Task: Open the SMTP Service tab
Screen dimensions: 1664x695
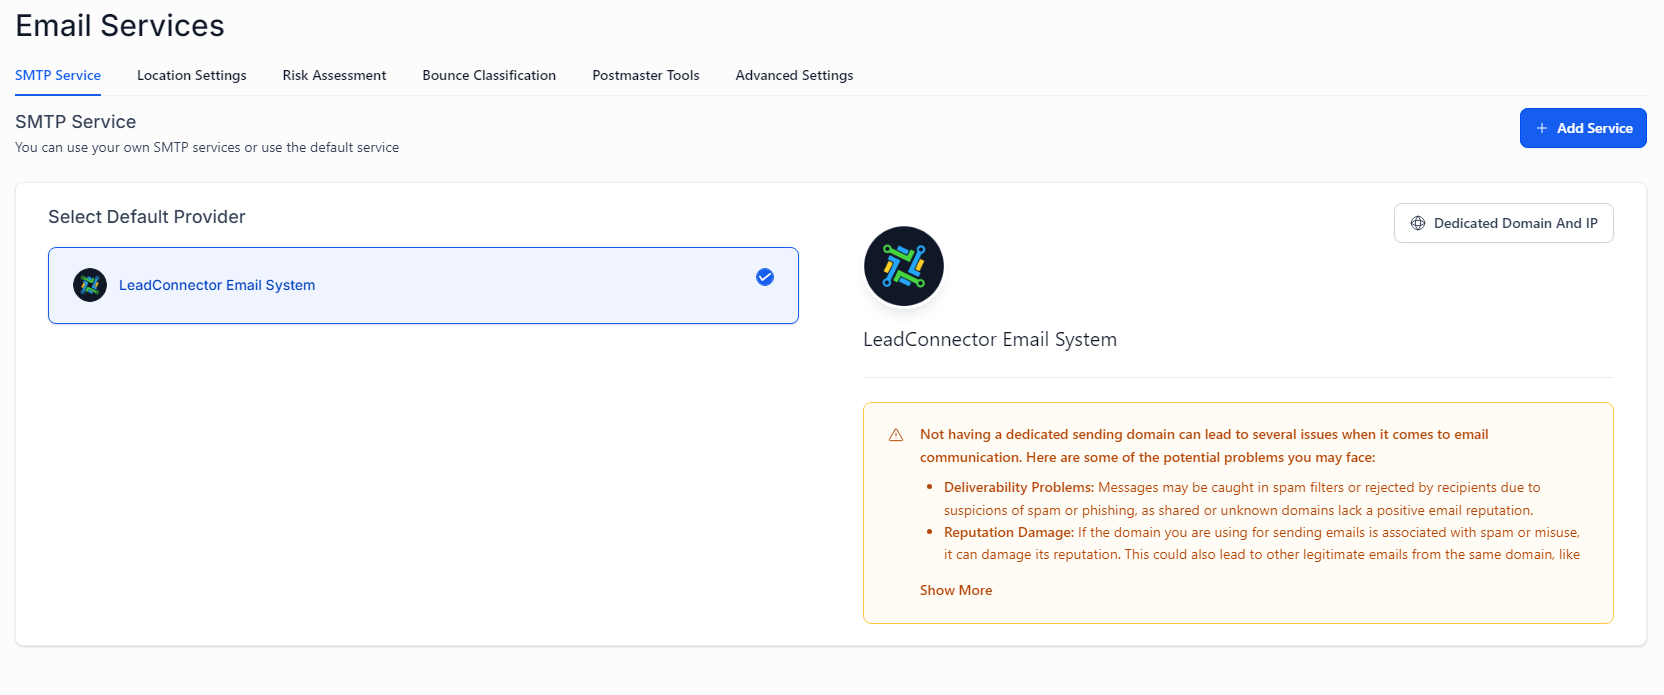Action: pos(58,75)
